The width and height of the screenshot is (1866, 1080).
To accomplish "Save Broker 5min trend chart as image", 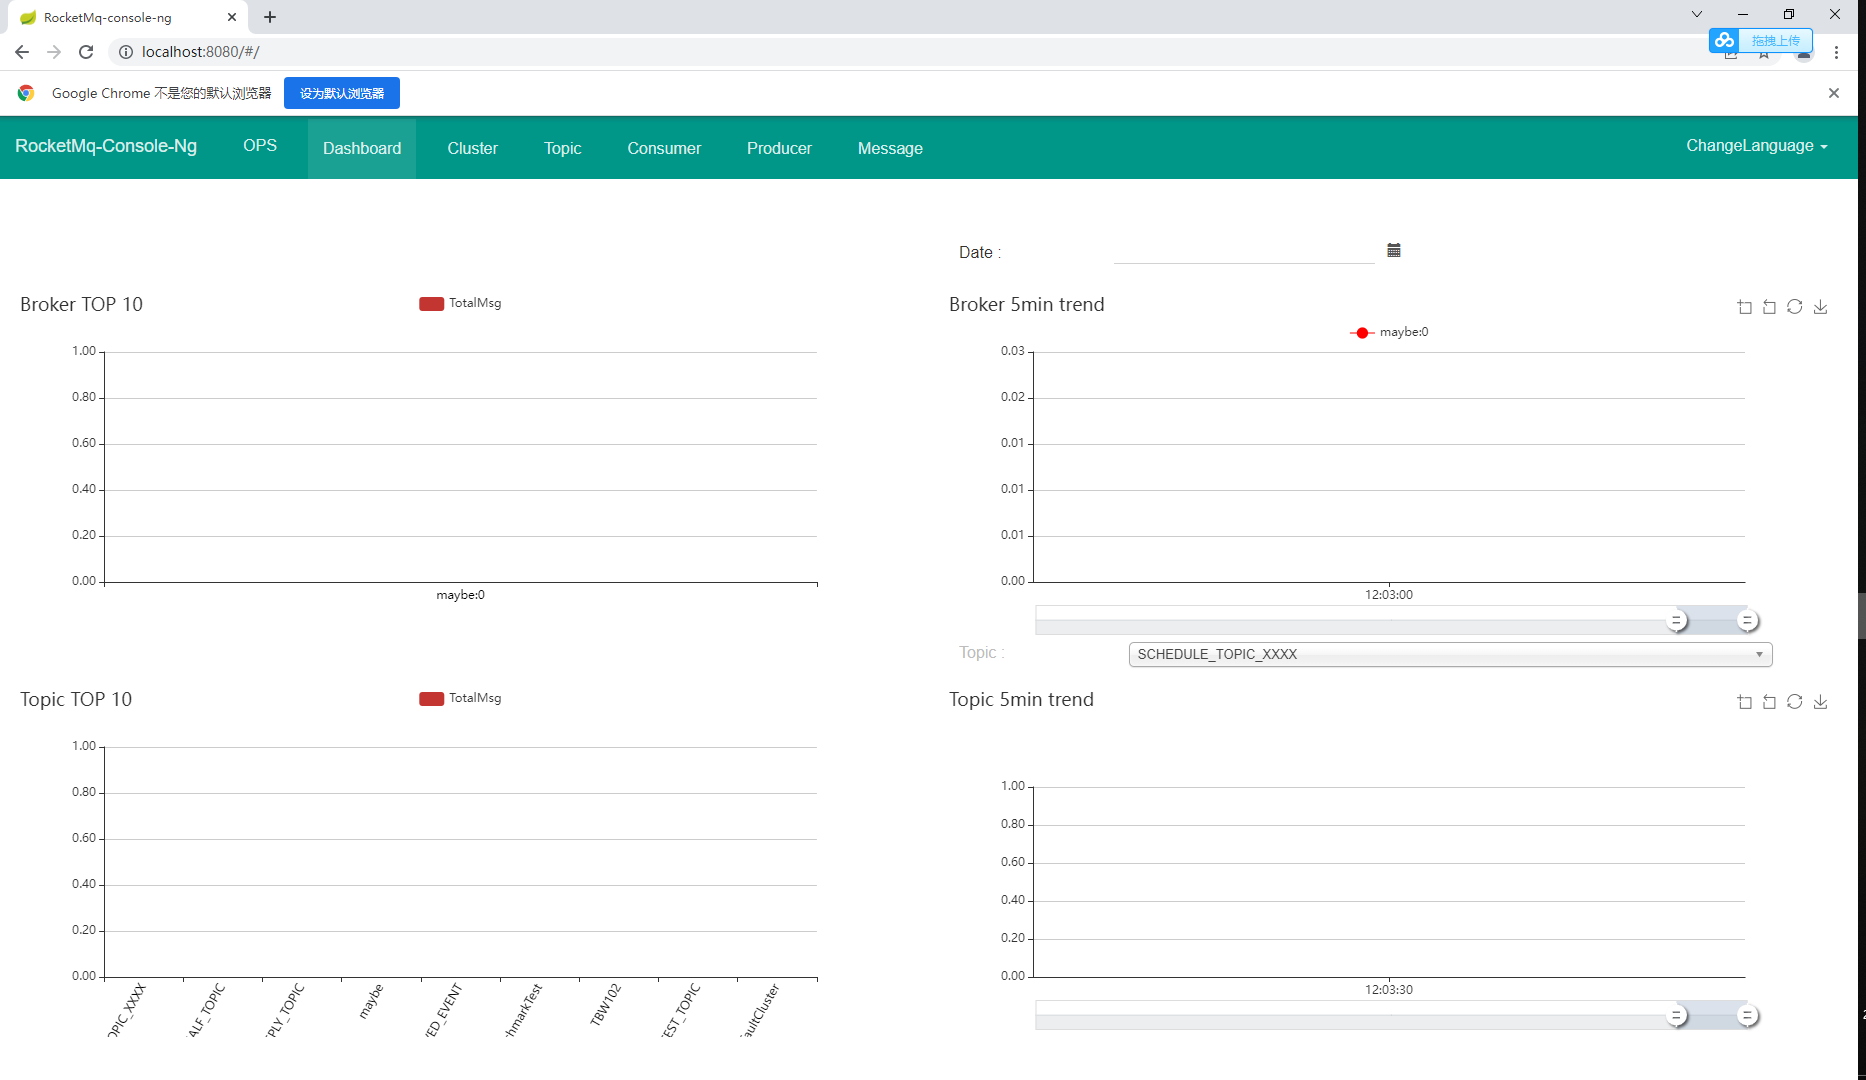I will [x=1821, y=307].
